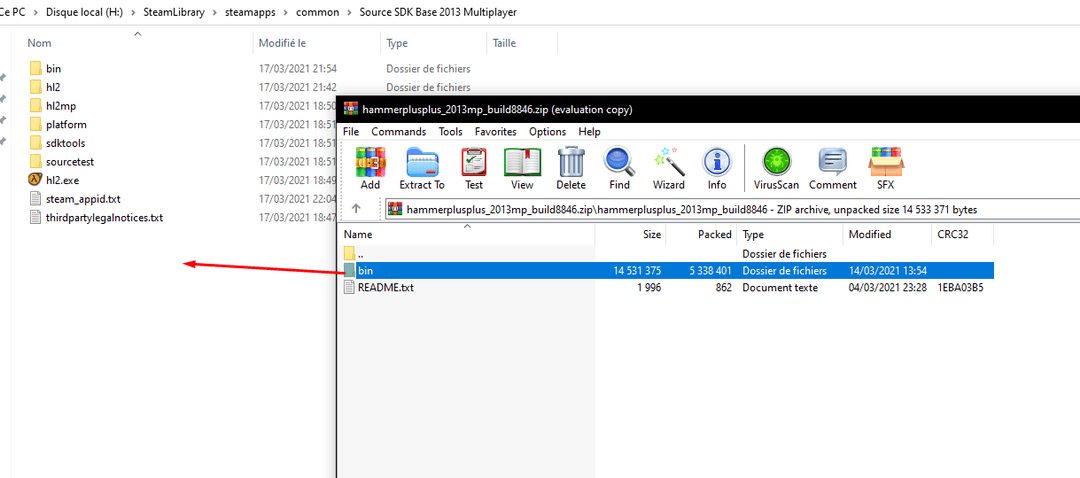Viewport: 1080px width, 478px height.
Task: Click the hl2 folder icon in Explorer
Action: pos(36,87)
